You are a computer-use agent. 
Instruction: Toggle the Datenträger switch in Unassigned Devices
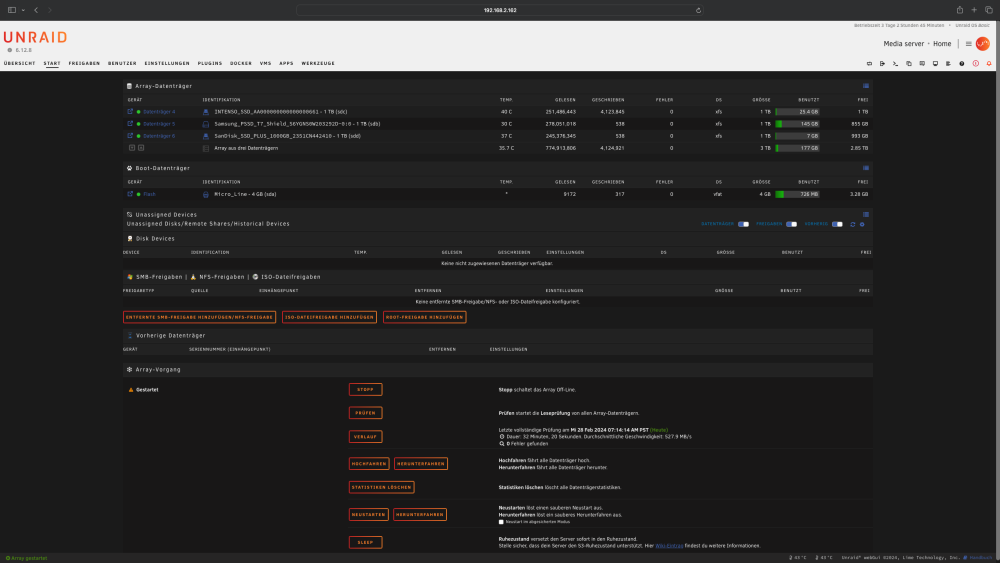pyautogui.click(x=744, y=224)
